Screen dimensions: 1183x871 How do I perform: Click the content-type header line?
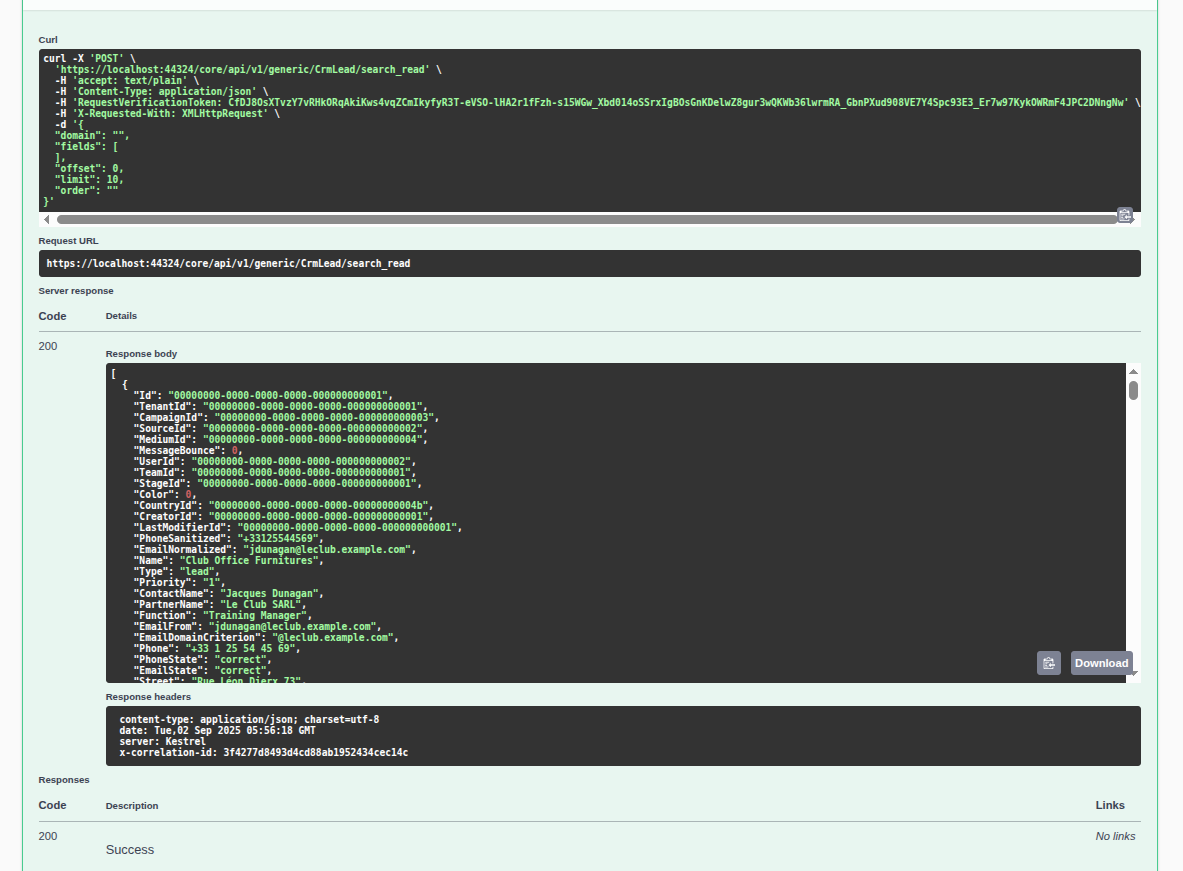tap(249, 719)
